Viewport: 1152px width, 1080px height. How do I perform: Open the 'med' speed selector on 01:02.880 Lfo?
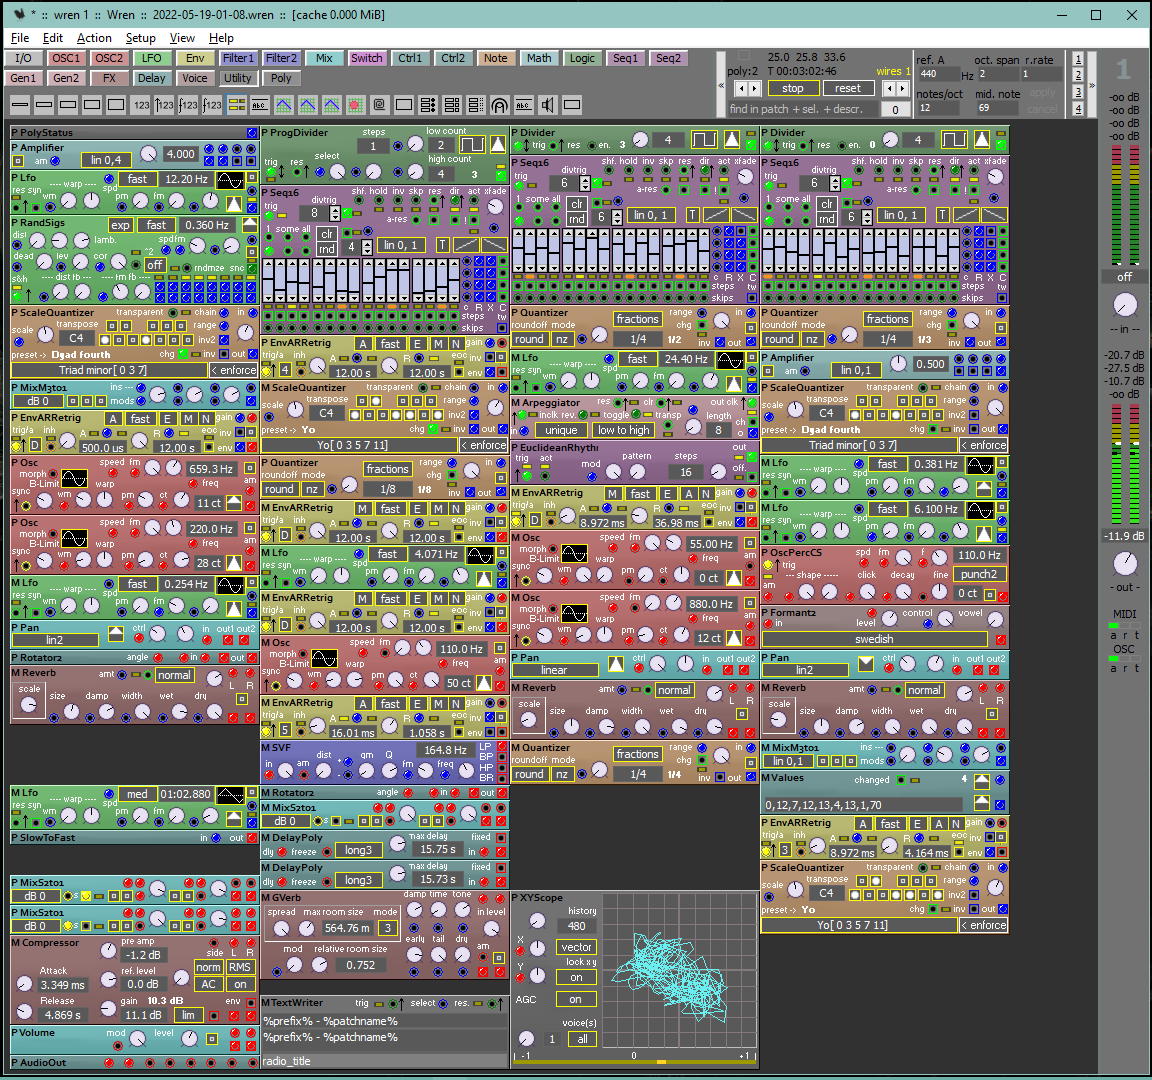point(137,794)
